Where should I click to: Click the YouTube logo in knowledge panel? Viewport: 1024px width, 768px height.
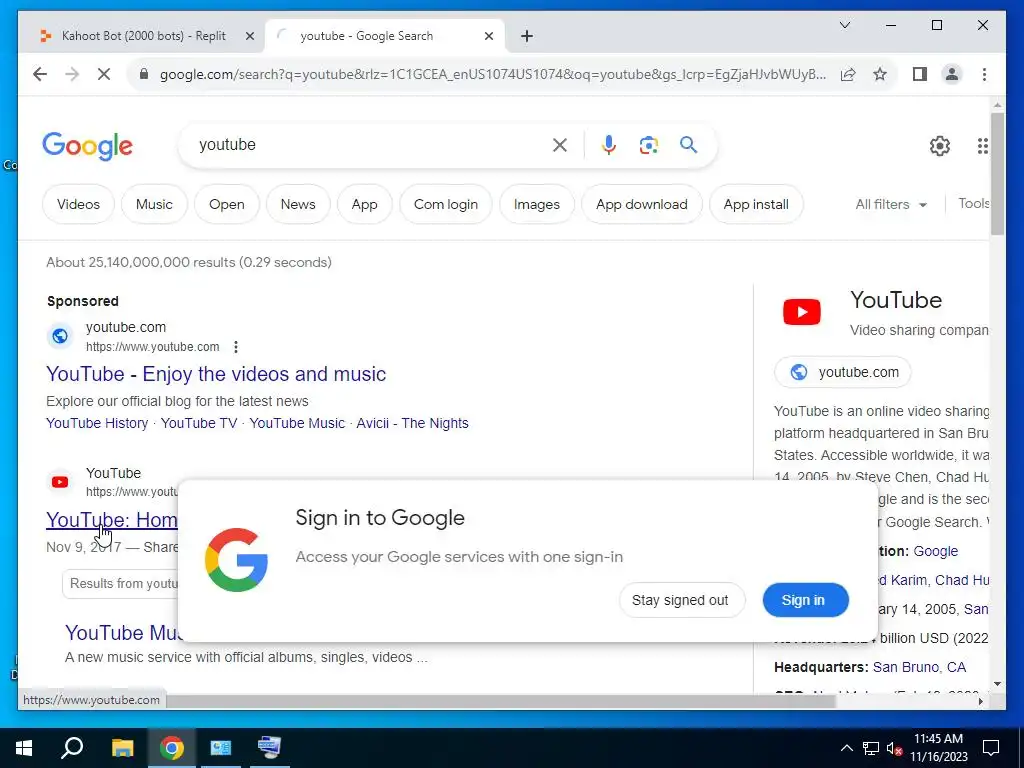802,312
